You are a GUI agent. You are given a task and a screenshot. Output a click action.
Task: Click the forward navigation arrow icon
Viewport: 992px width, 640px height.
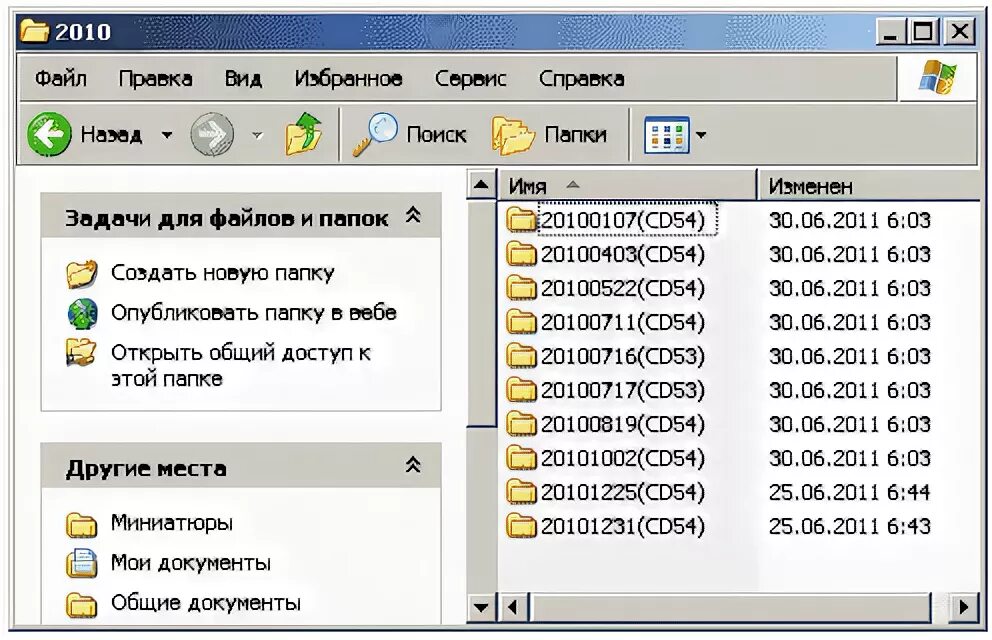[x=212, y=133]
